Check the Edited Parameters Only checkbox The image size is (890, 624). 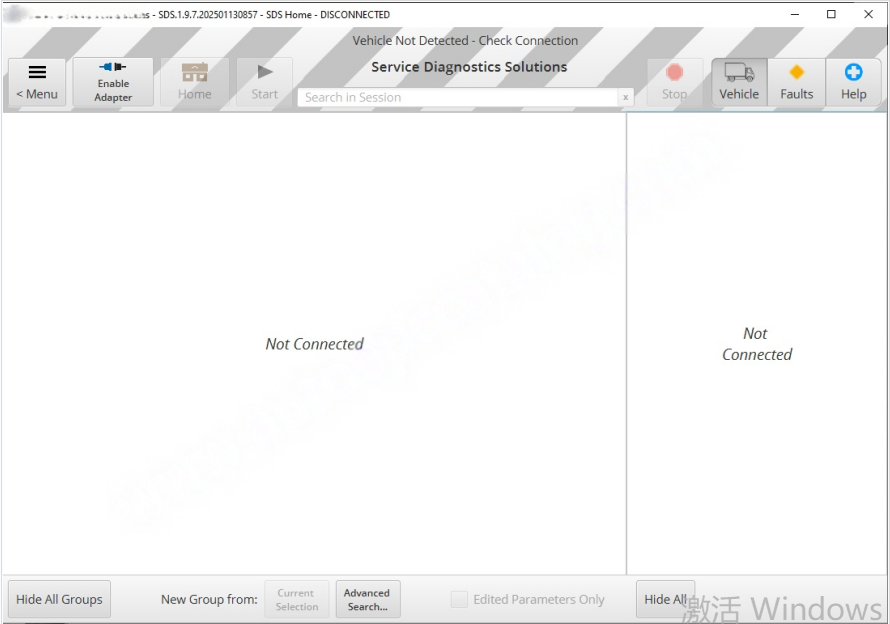pos(459,599)
